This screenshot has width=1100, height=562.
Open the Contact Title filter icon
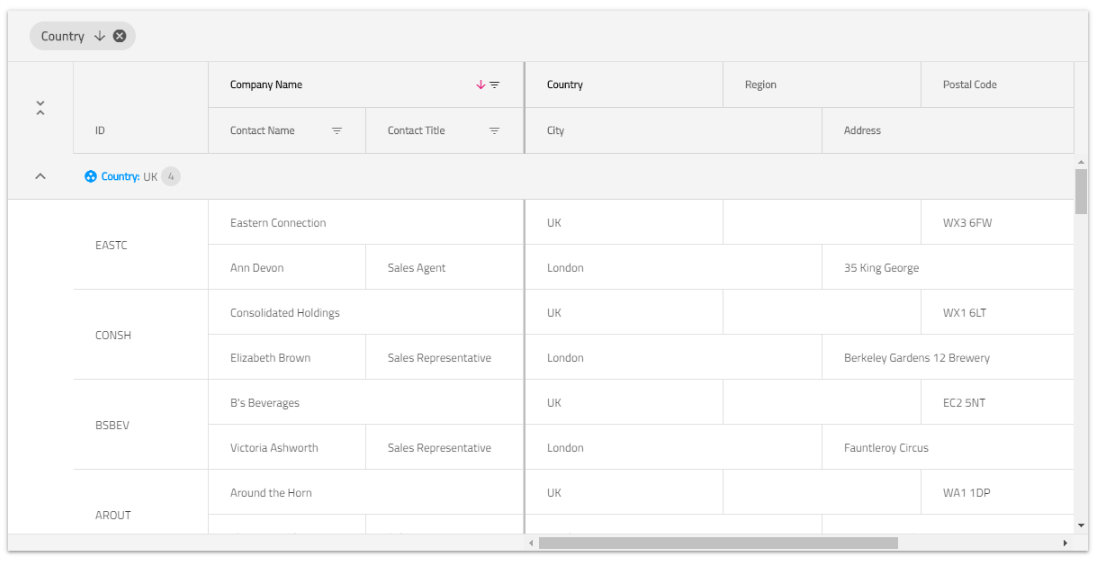(x=495, y=131)
